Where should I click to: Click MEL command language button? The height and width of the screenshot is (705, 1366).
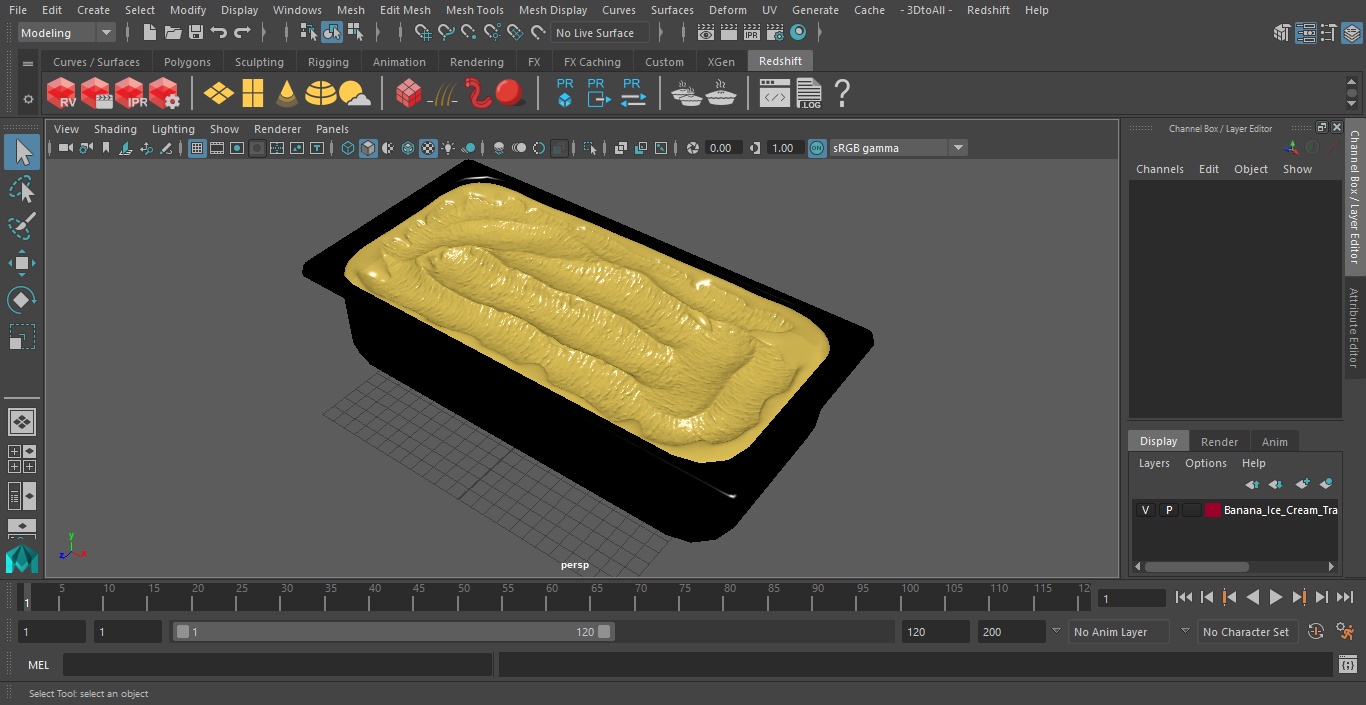coord(39,665)
